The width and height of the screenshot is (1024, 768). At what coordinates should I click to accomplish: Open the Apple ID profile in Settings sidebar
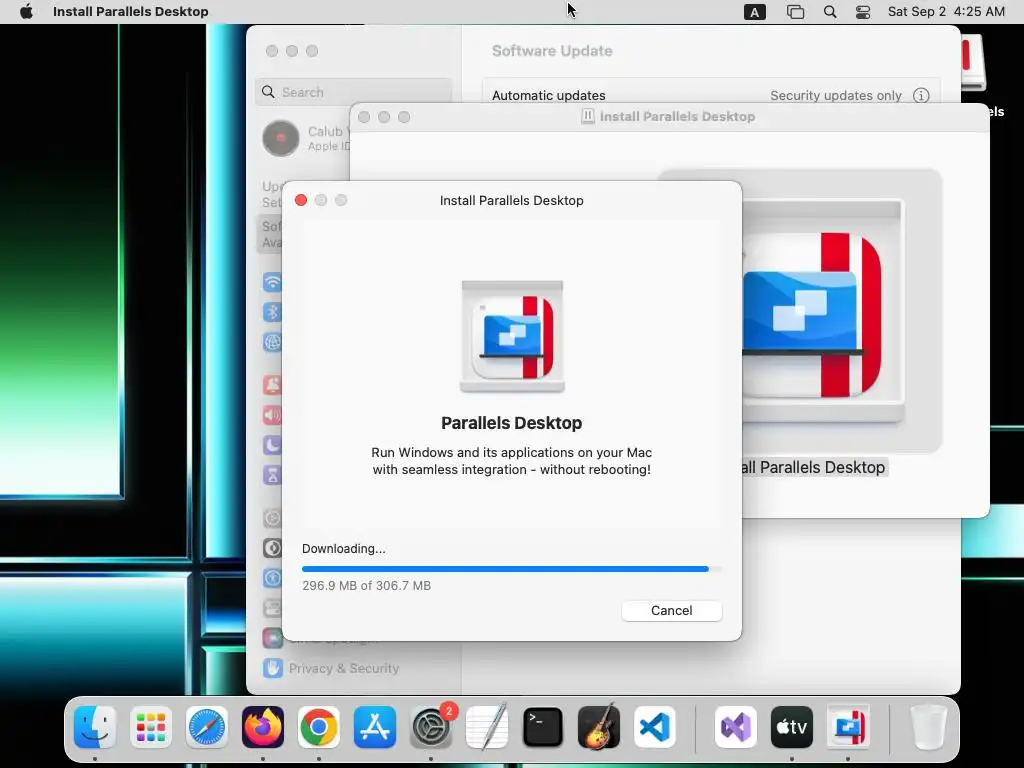306,138
